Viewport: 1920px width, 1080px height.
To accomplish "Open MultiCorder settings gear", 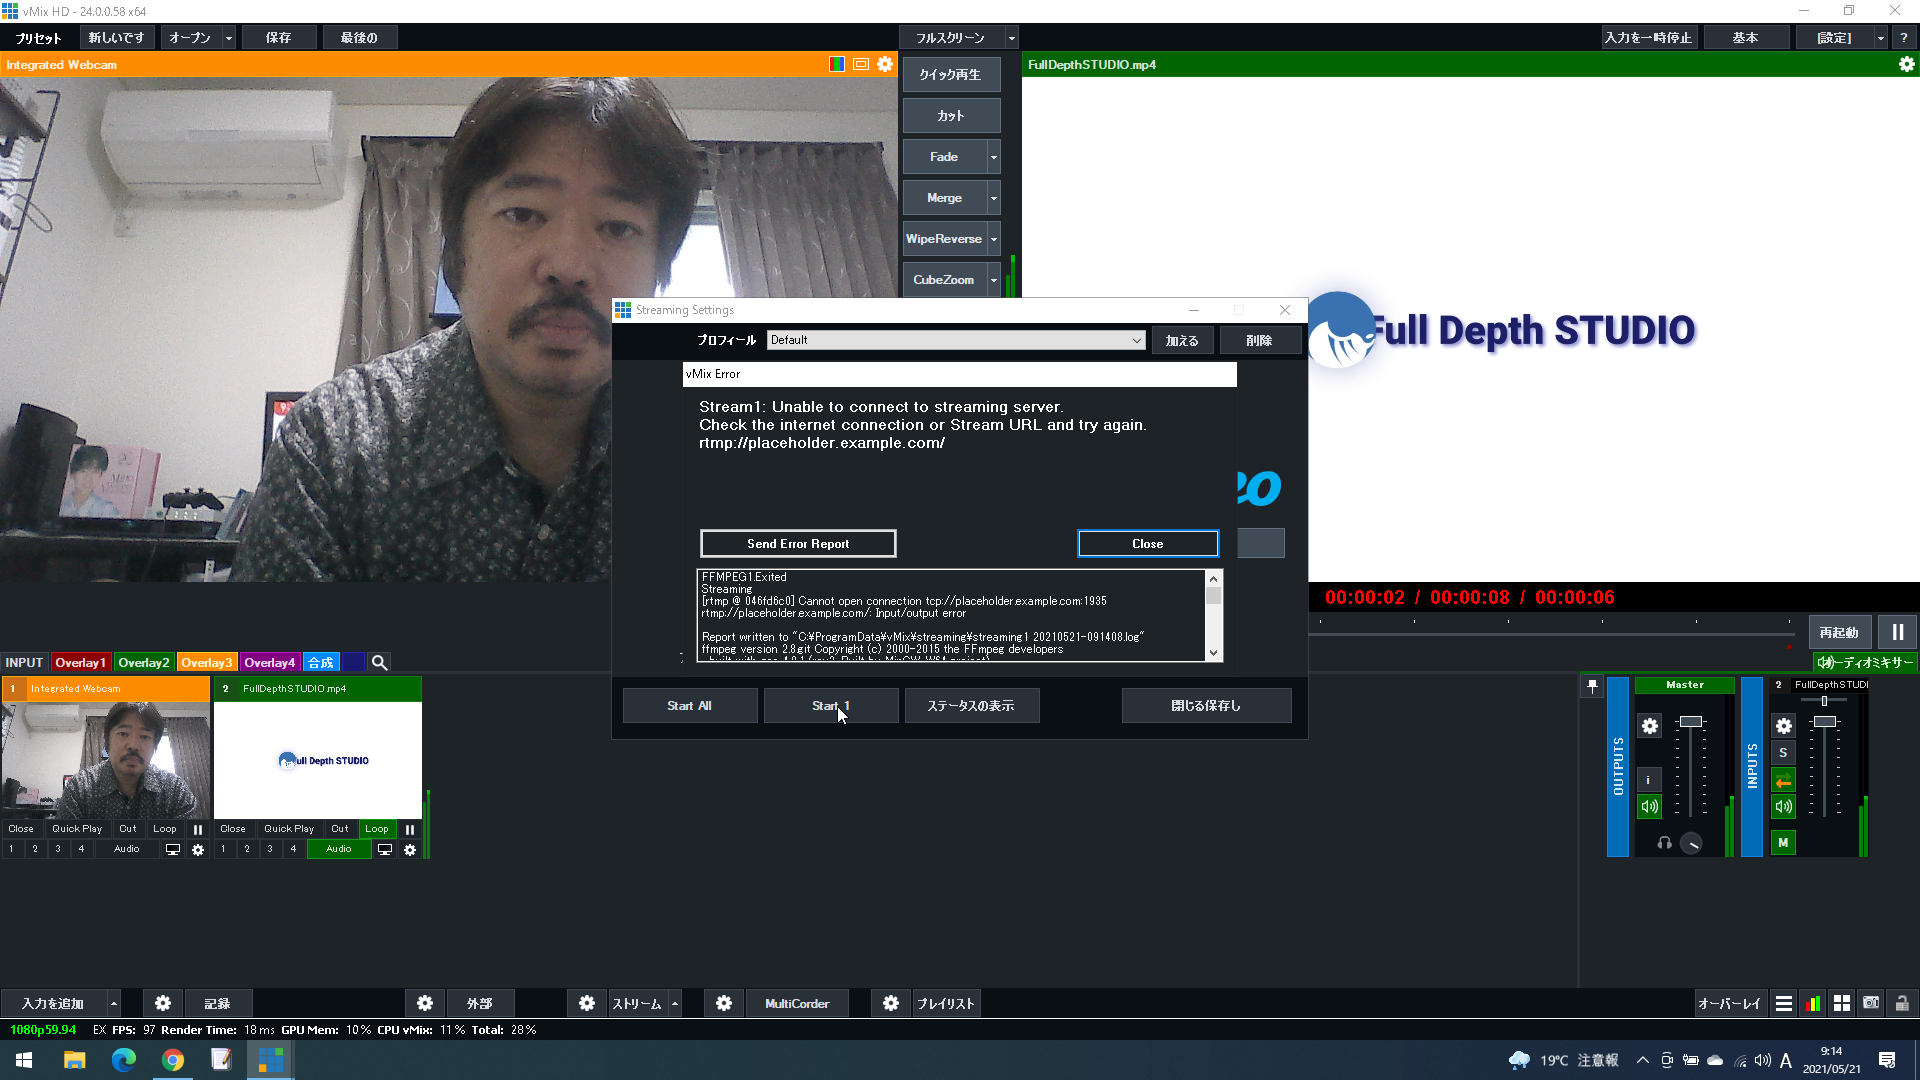I will (724, 1003).
